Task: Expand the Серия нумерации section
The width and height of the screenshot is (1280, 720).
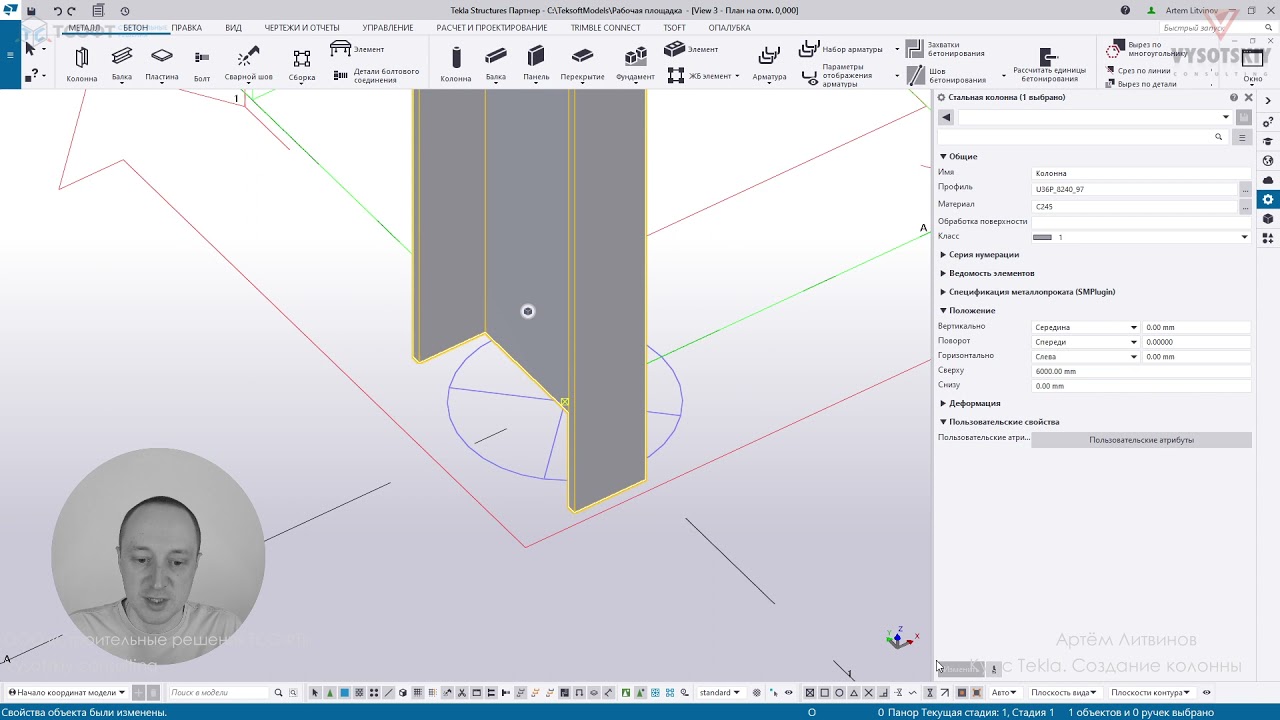Action: coord(943,255)
